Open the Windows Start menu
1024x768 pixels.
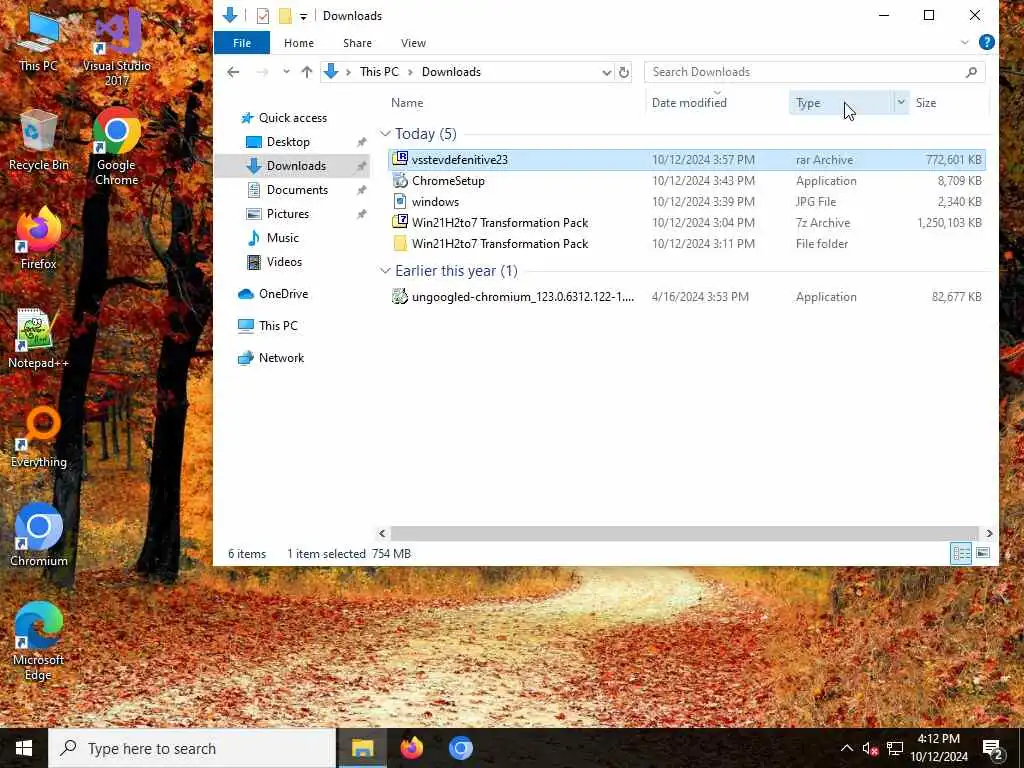pyautogui.click(x=24, y=748)
